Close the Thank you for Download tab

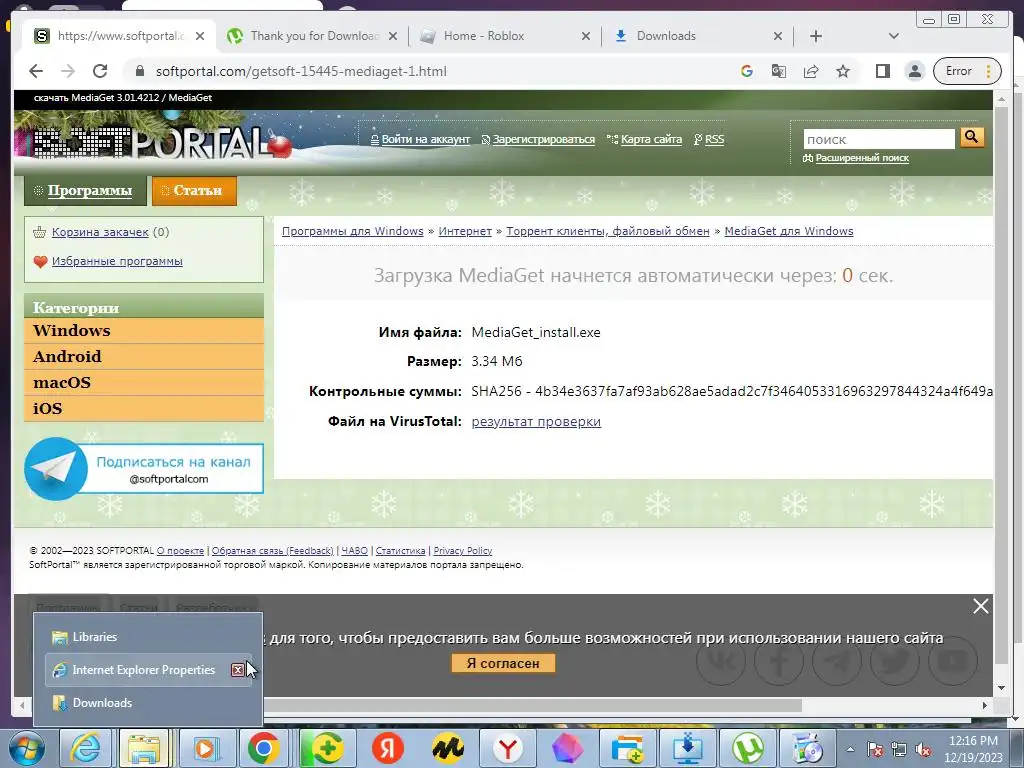pyautogui.click(x=393, y=36)
